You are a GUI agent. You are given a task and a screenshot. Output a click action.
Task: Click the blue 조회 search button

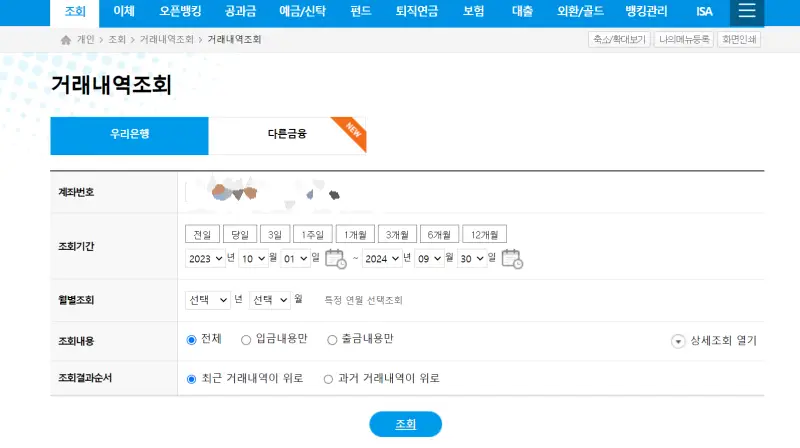[x=406, y=424]
